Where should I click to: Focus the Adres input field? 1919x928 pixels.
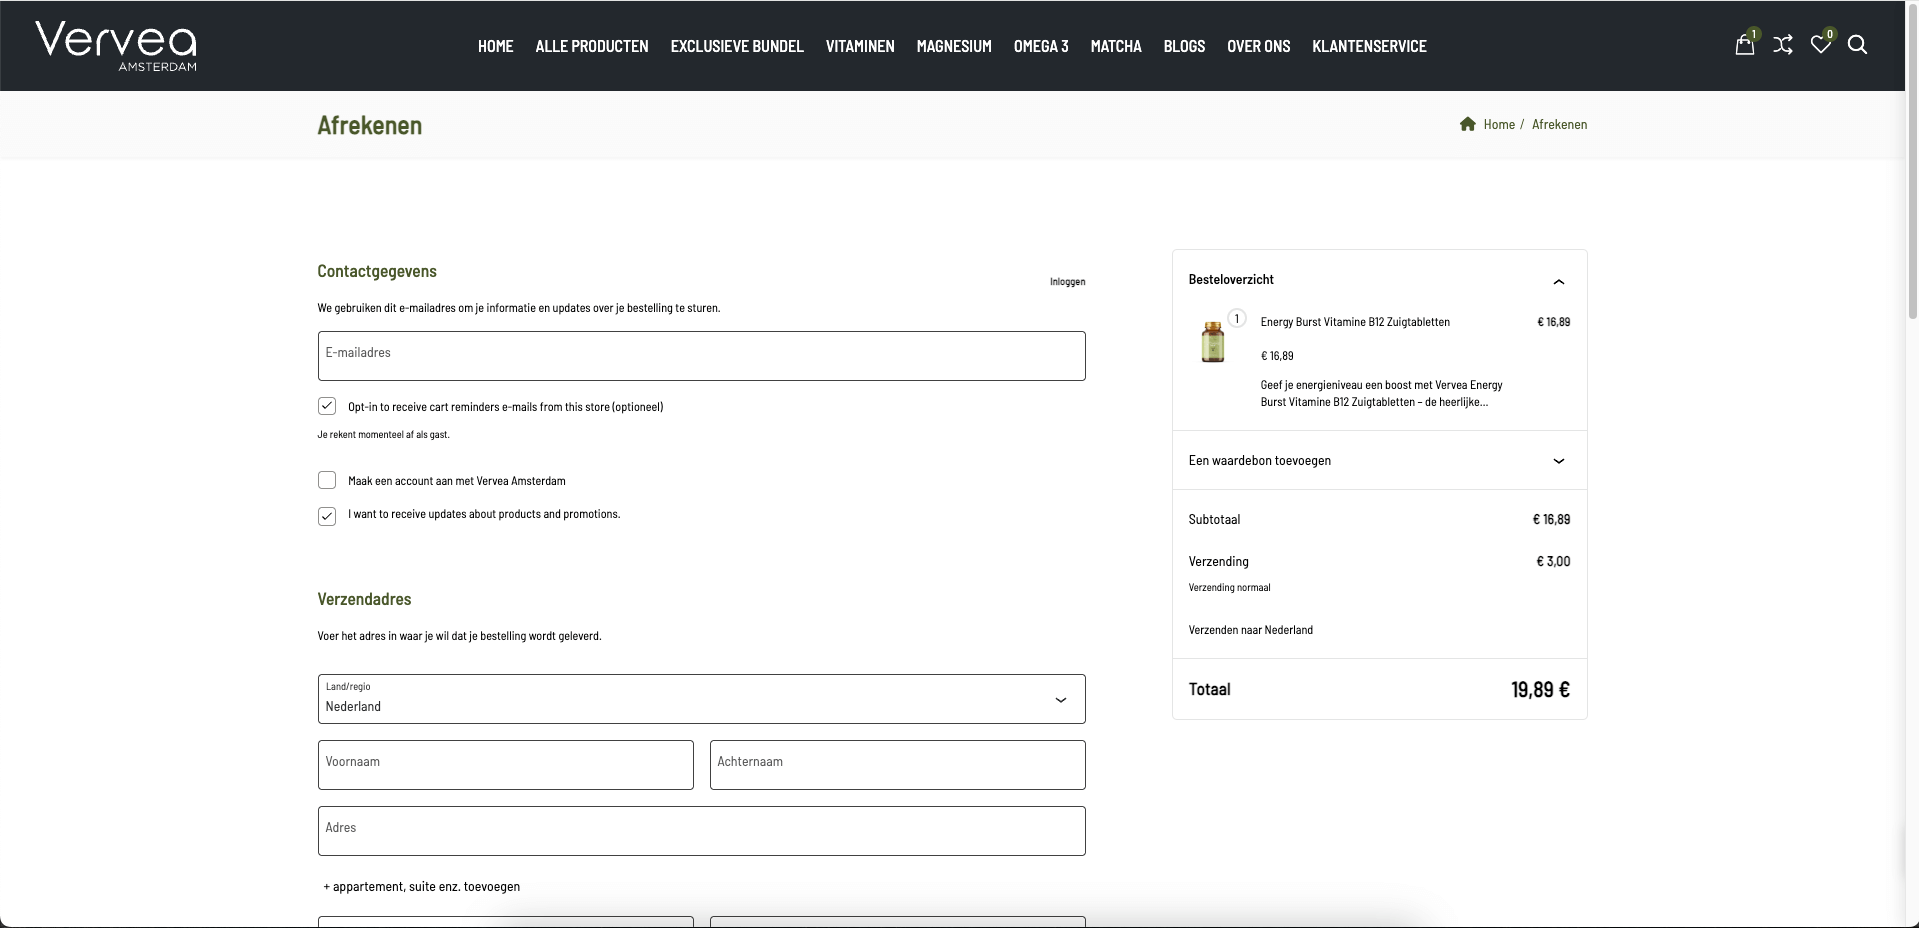pyautogui.click(x=701, y=831)
